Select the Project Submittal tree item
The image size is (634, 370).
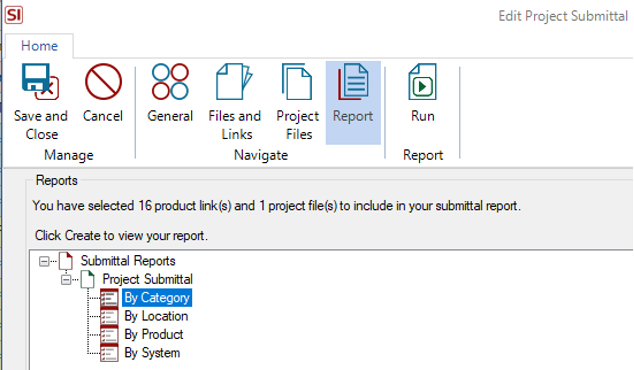click(148, 279)
